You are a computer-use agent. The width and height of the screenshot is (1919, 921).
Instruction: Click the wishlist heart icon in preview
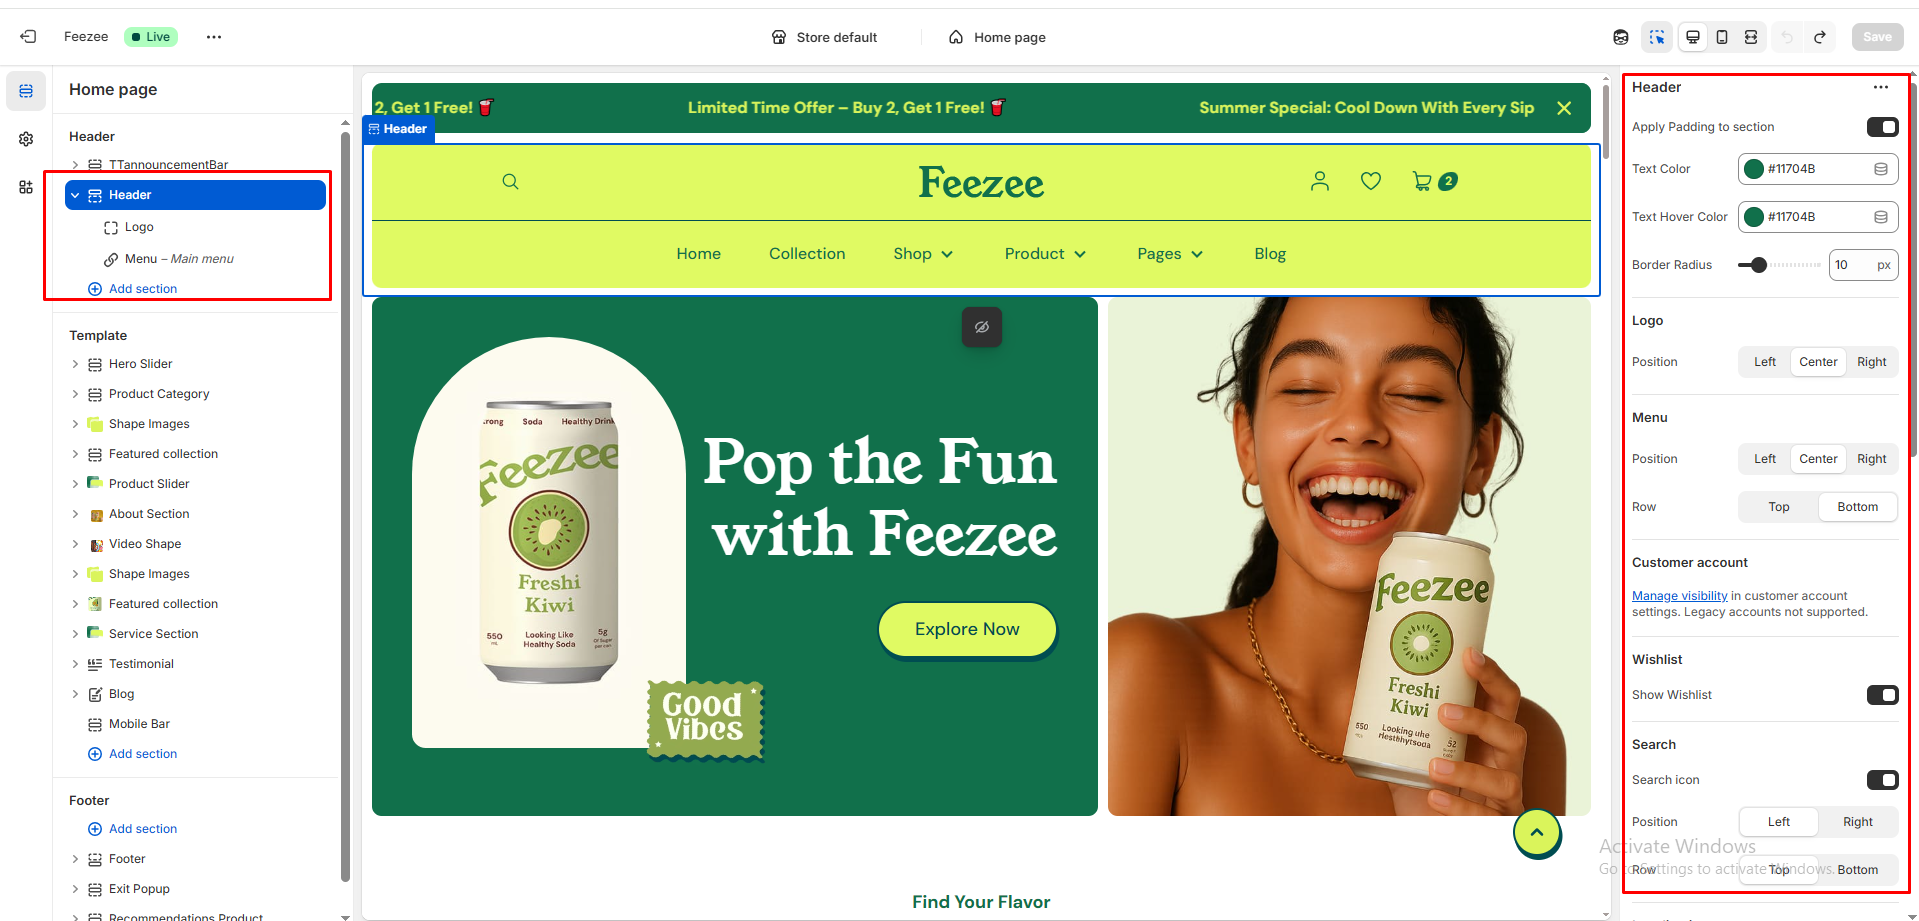1371,181
